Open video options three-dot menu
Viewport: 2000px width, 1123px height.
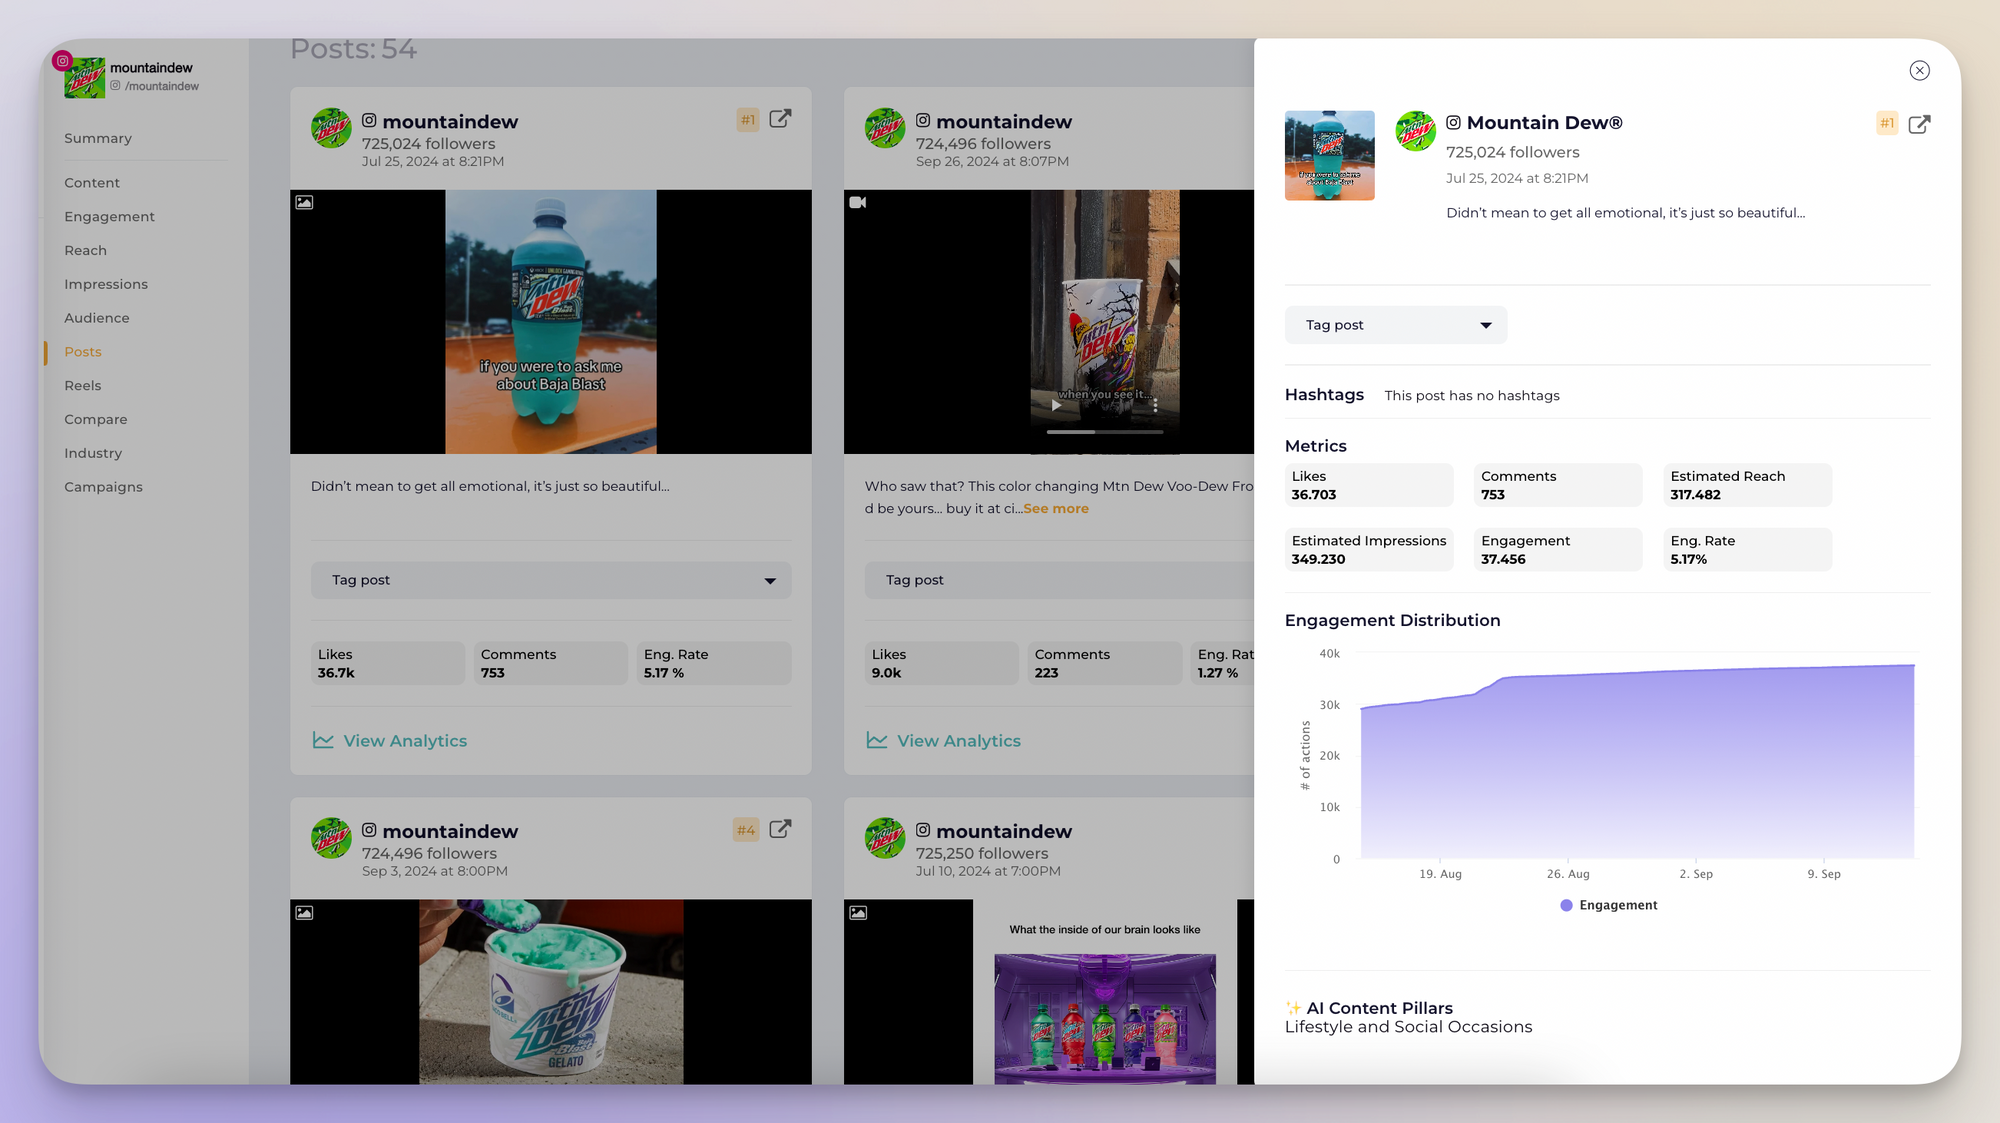pyautogui.click(x=1155, y=406)
